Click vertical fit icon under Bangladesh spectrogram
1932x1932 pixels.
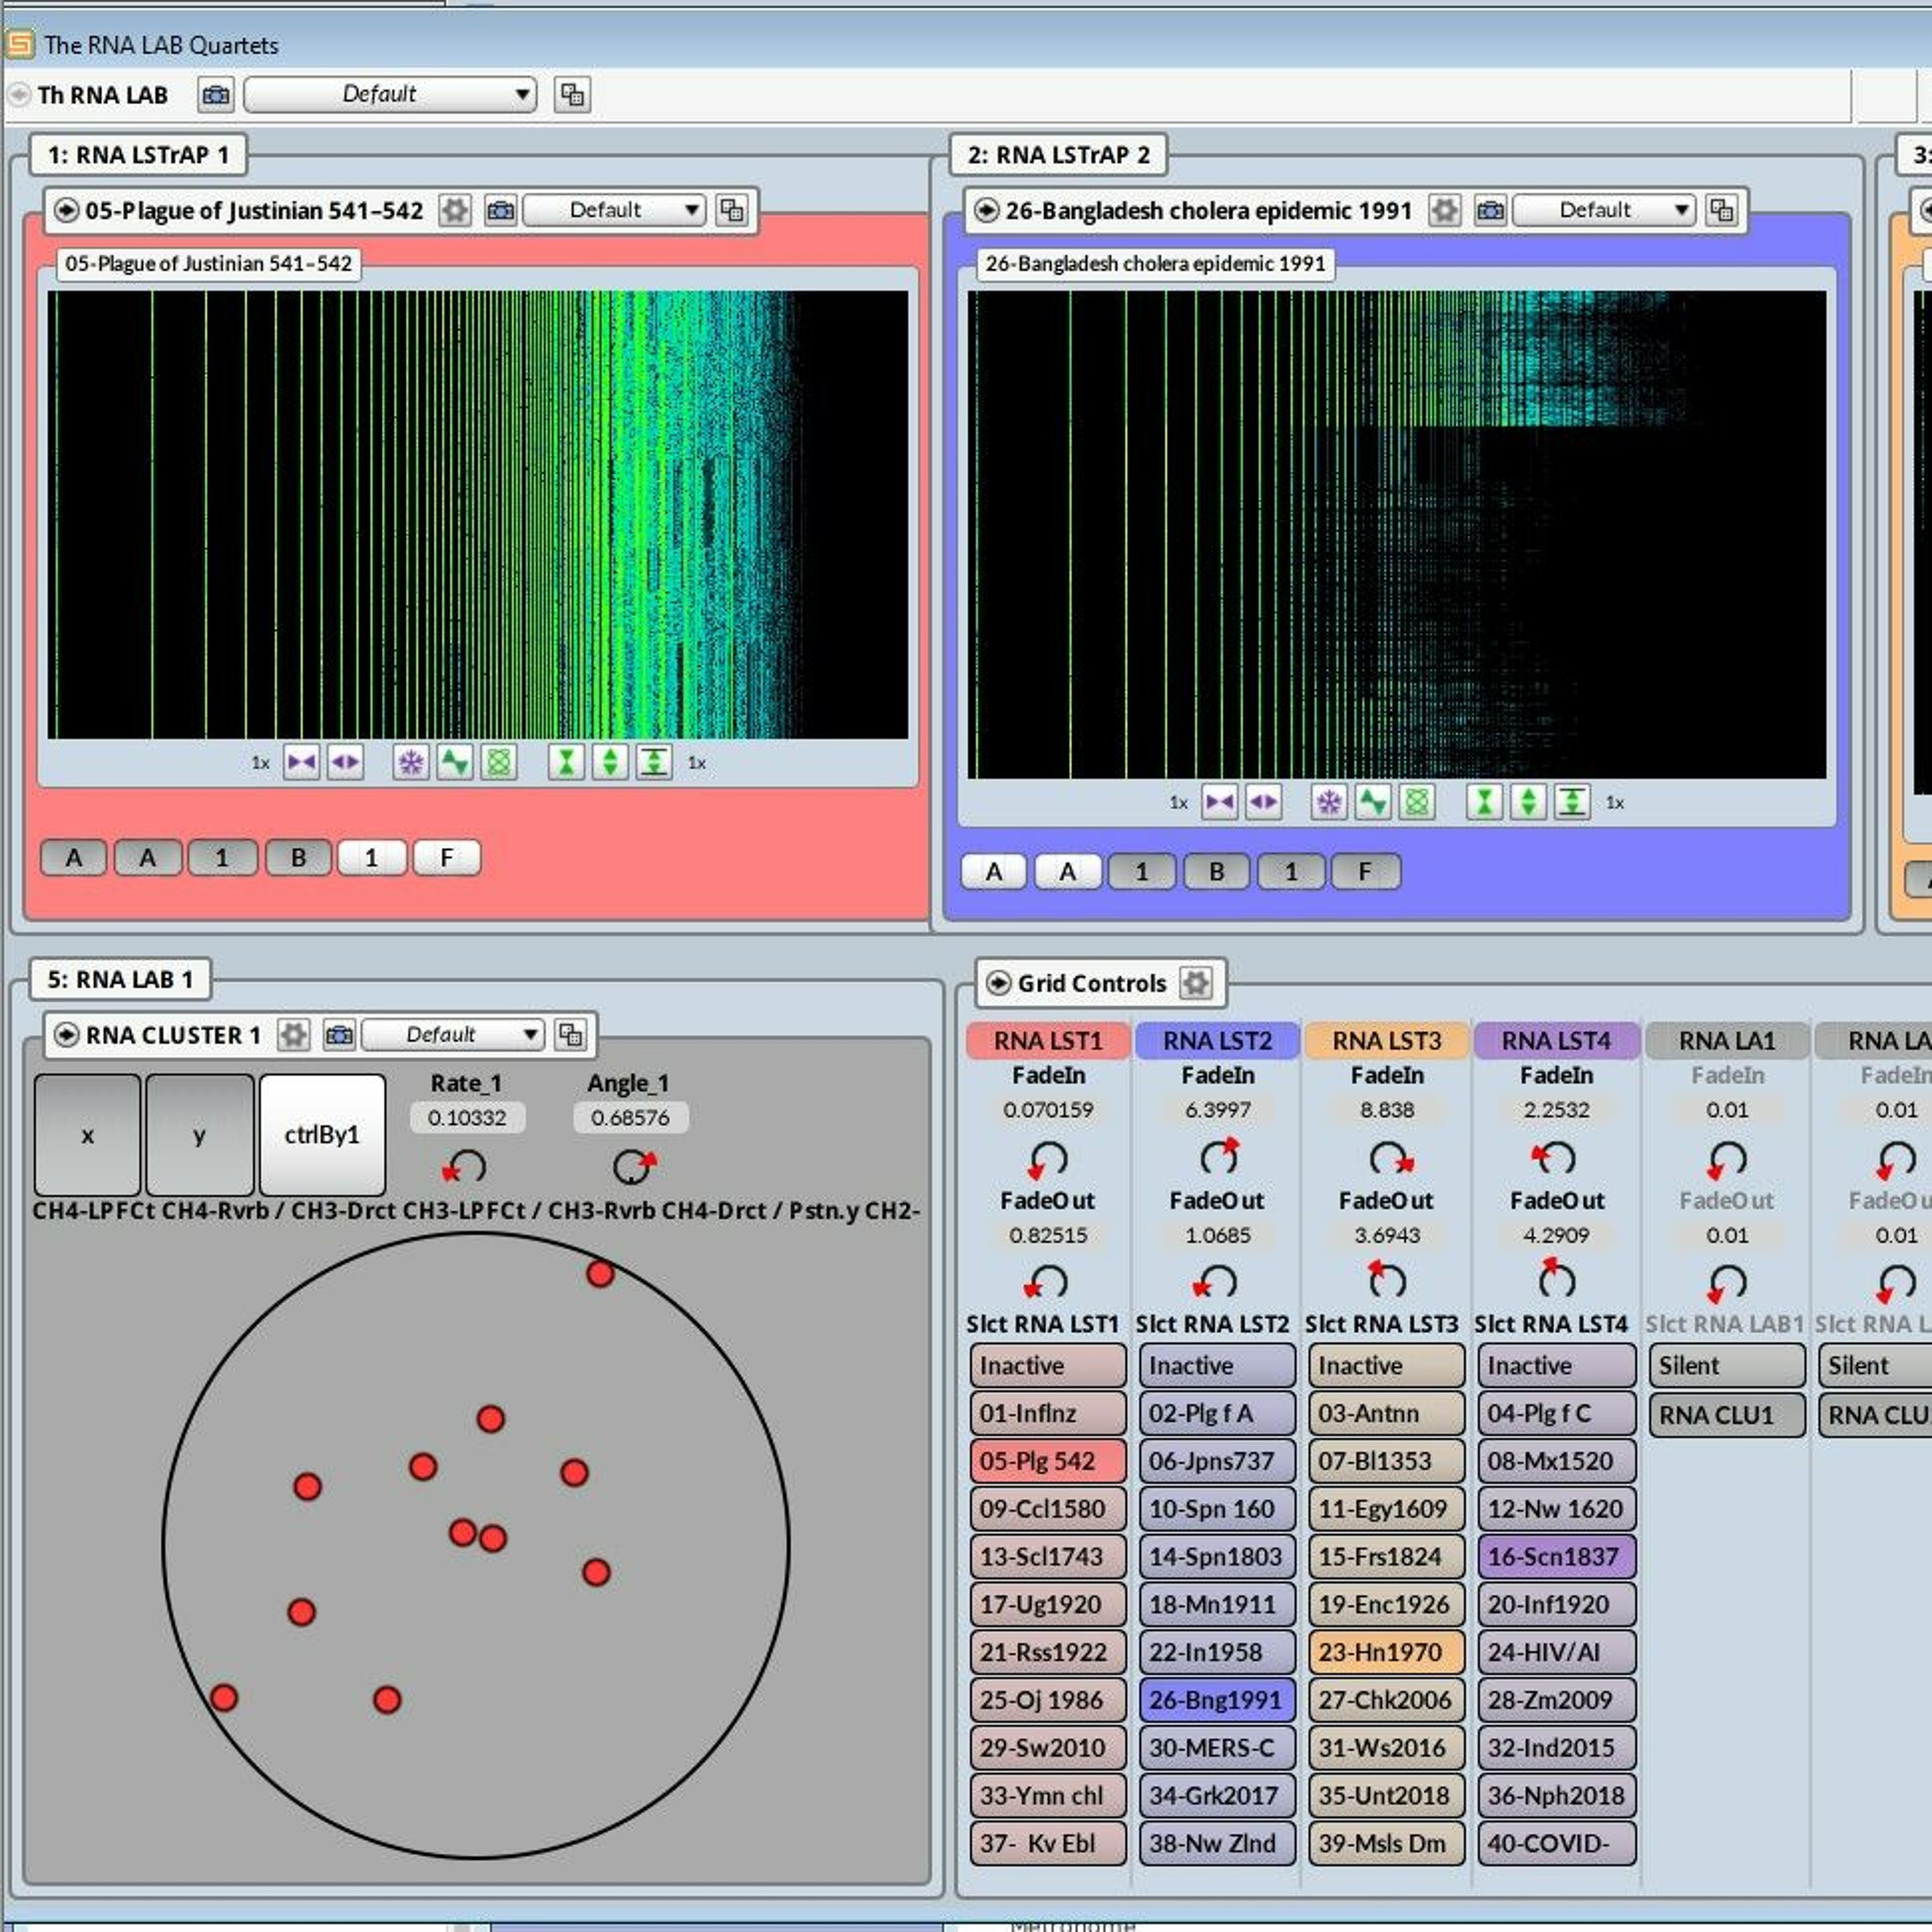[x=1572, y=802]
